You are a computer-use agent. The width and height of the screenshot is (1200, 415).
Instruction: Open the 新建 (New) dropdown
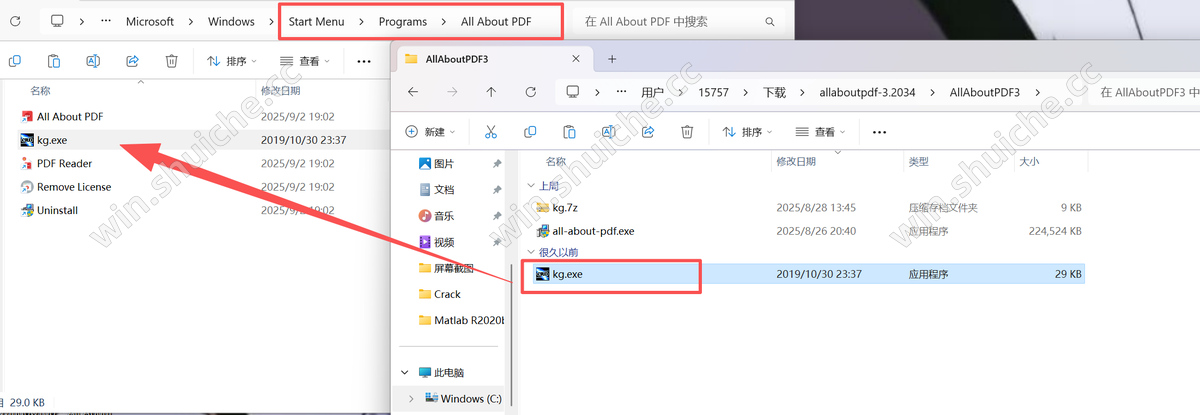click(431, 132)
